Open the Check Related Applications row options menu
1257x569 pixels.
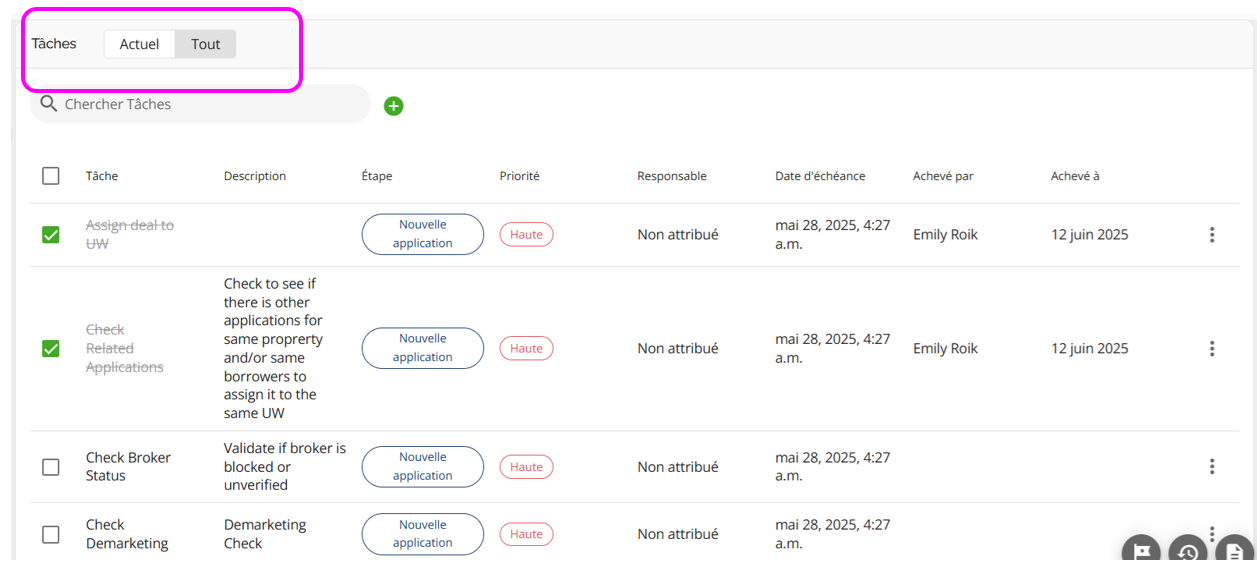pos(1212,349)
